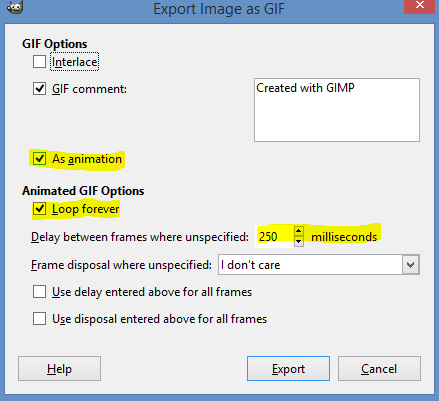Open Help for GIF export
The image size is (439, 401).
click(59, 369)
